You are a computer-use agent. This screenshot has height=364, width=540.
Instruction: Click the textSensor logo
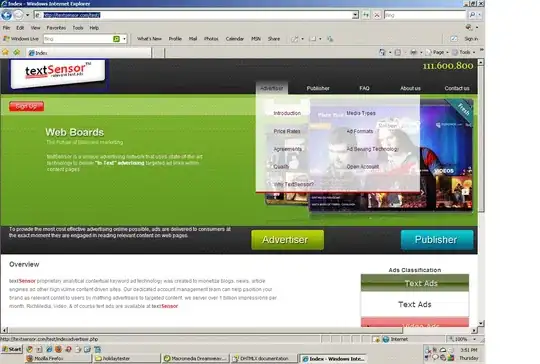[58, 73]
